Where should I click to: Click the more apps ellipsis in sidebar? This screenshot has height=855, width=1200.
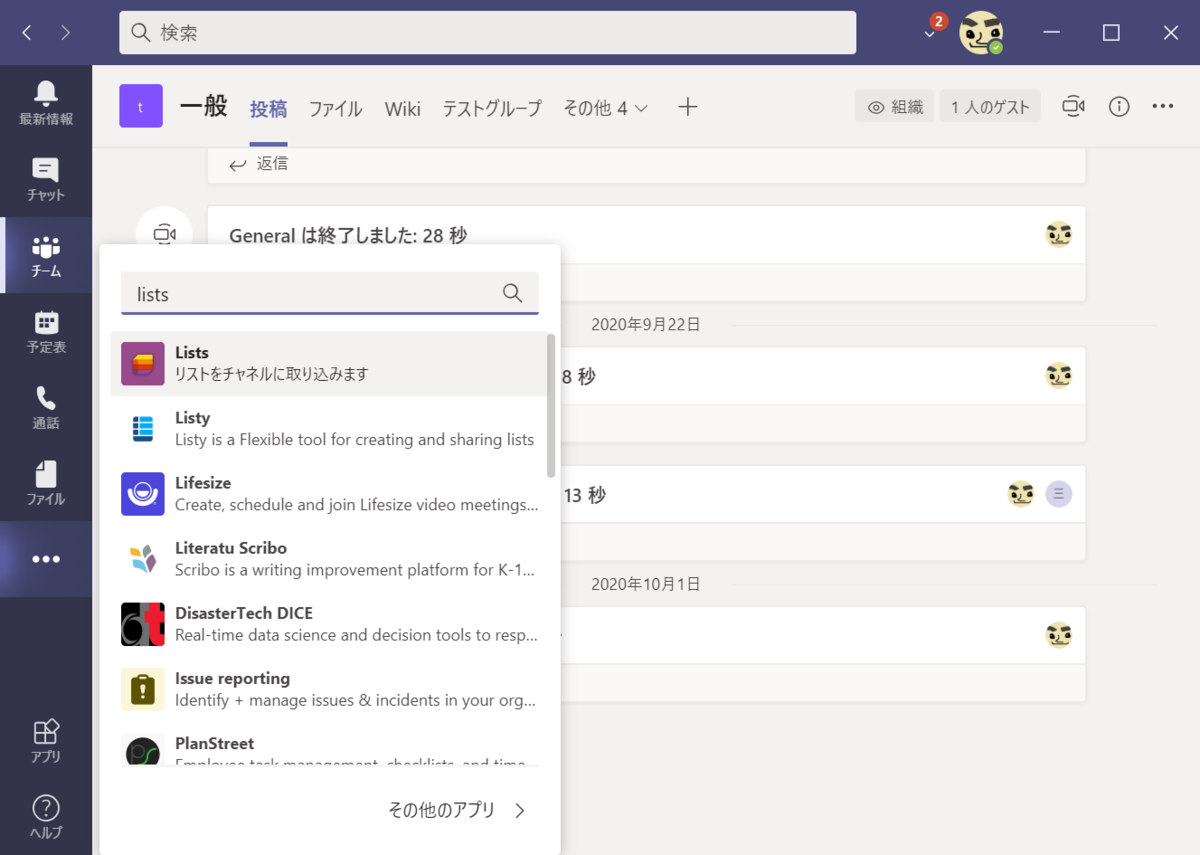pos(46,559)
